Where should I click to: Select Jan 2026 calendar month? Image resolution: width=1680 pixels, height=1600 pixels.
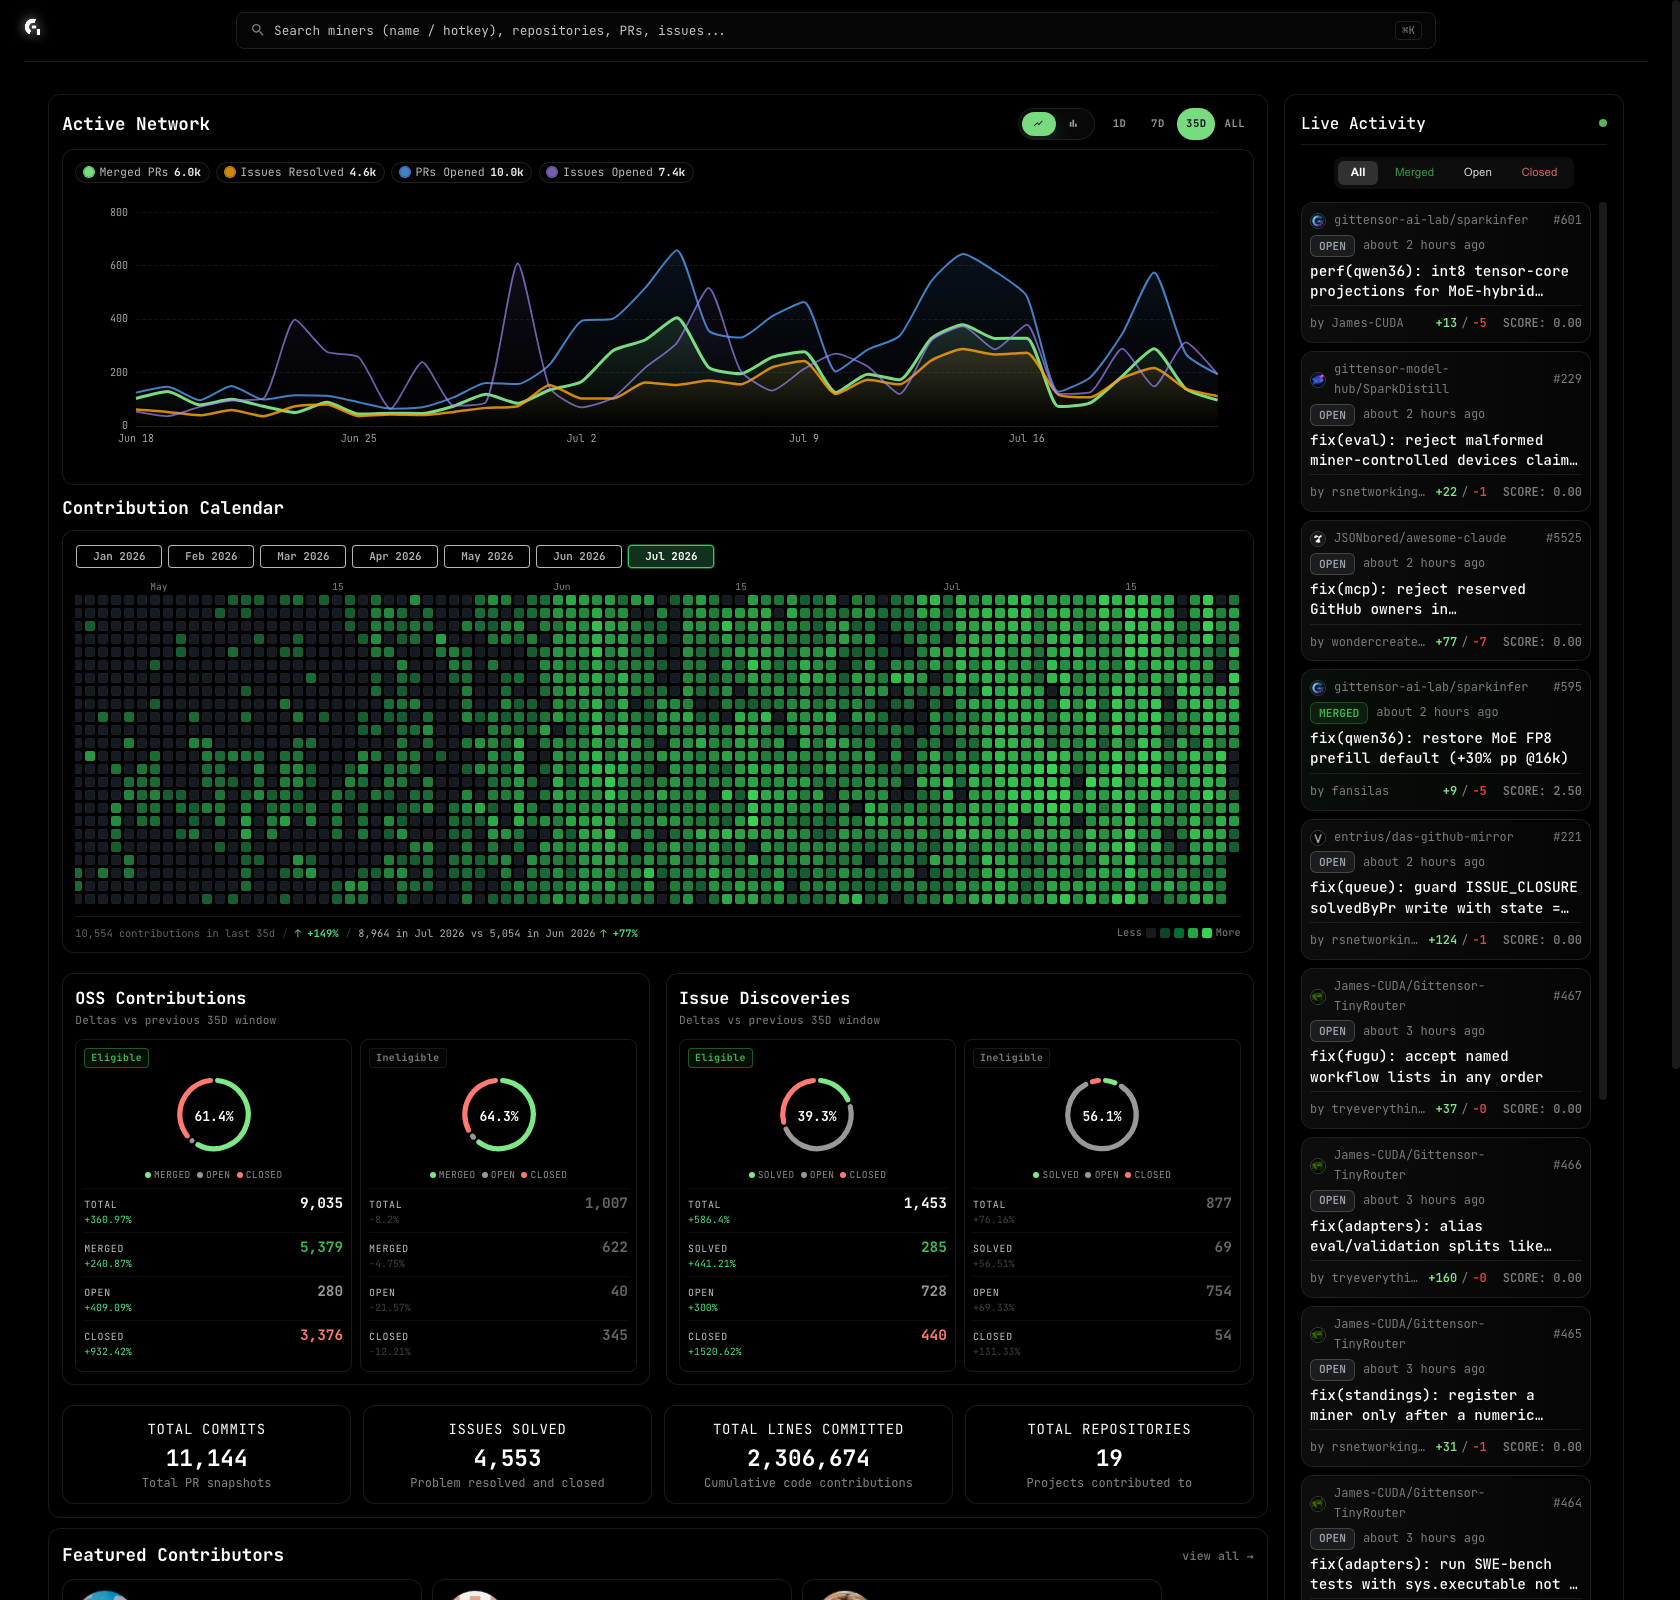tap(119, 556)
